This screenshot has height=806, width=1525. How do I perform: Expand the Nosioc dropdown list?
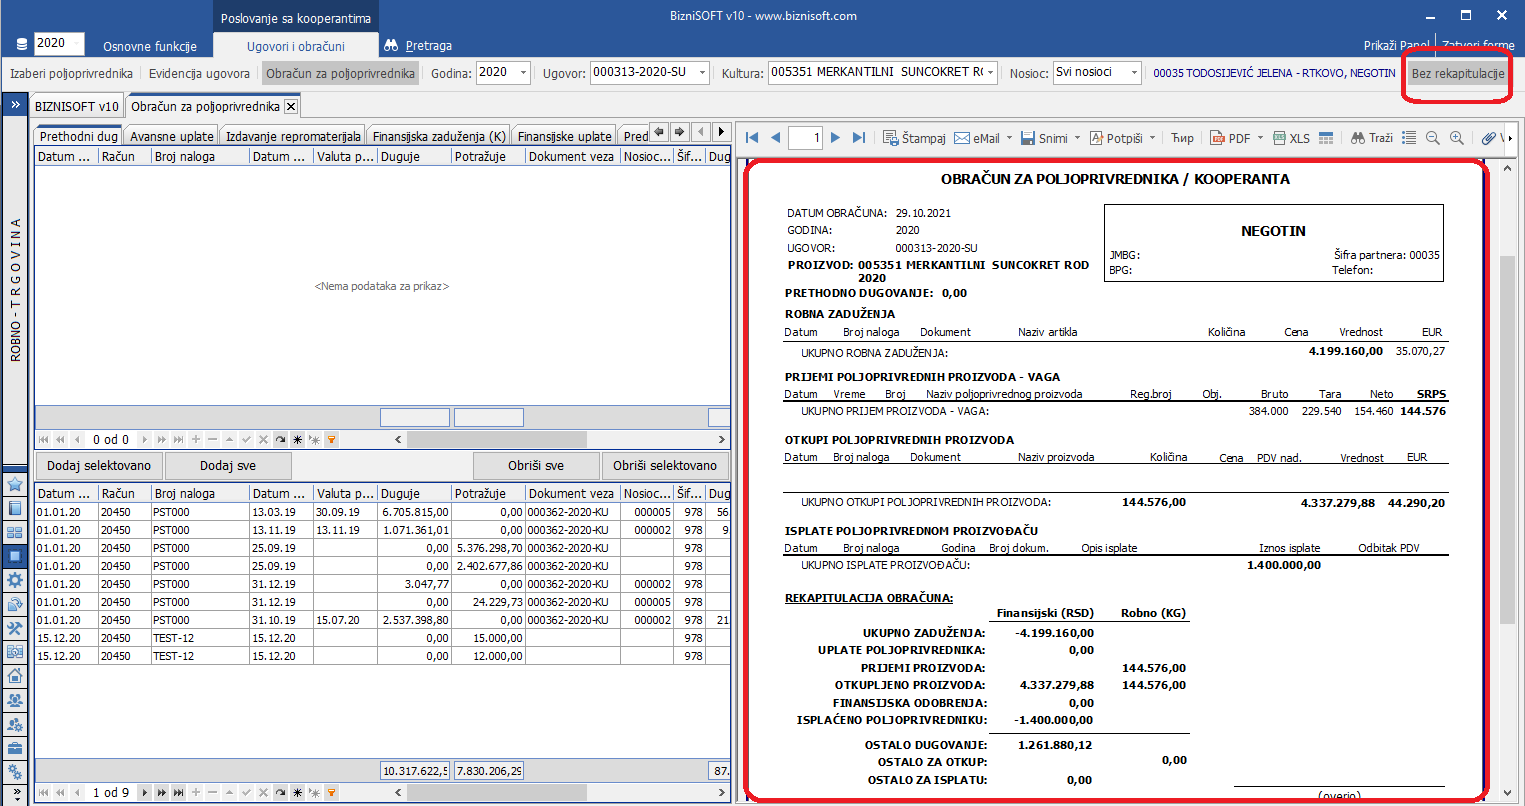tap(1133, 73)
